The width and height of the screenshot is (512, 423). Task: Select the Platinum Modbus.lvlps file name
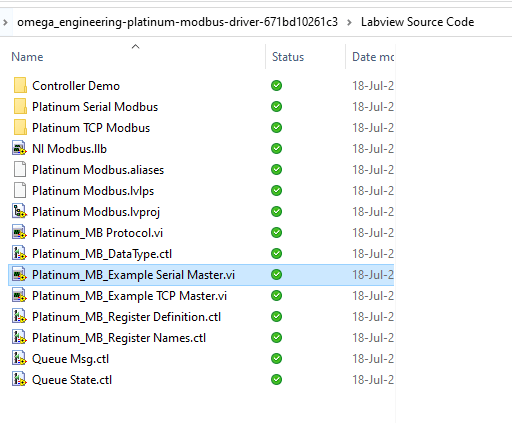point(93,191)
